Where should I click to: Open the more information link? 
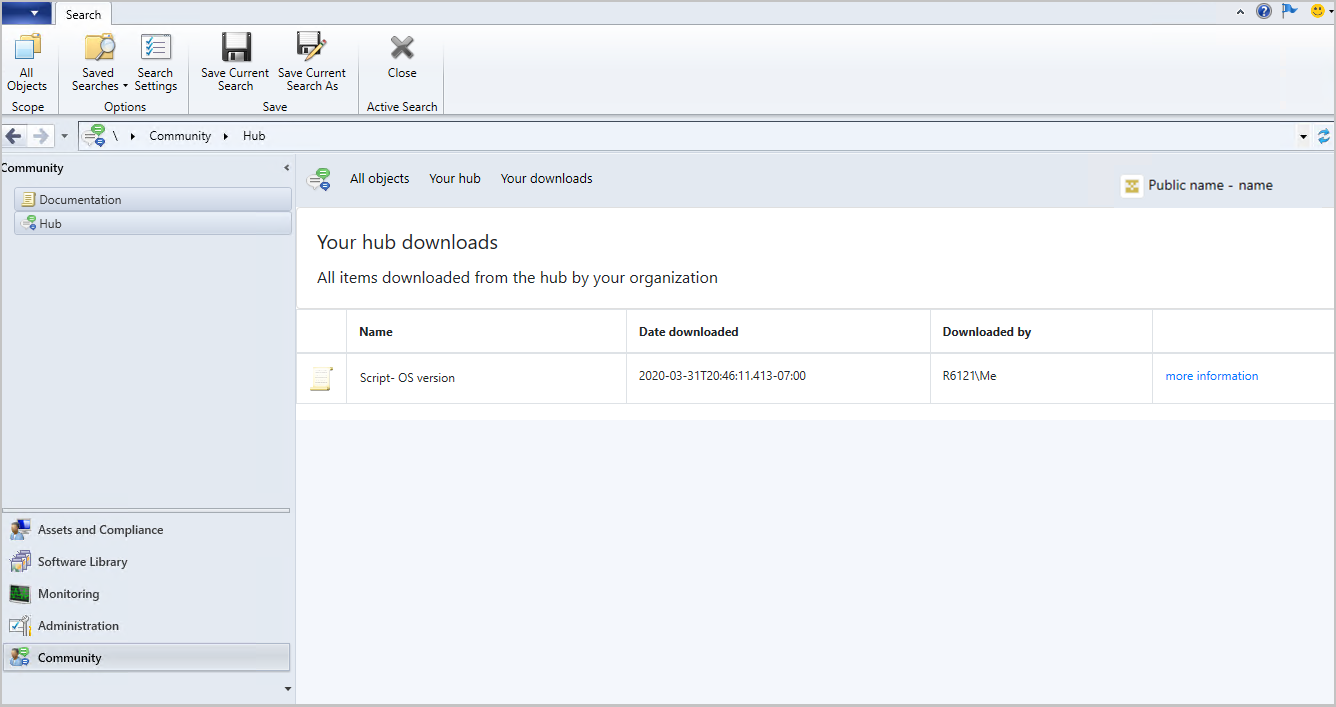1211,376
